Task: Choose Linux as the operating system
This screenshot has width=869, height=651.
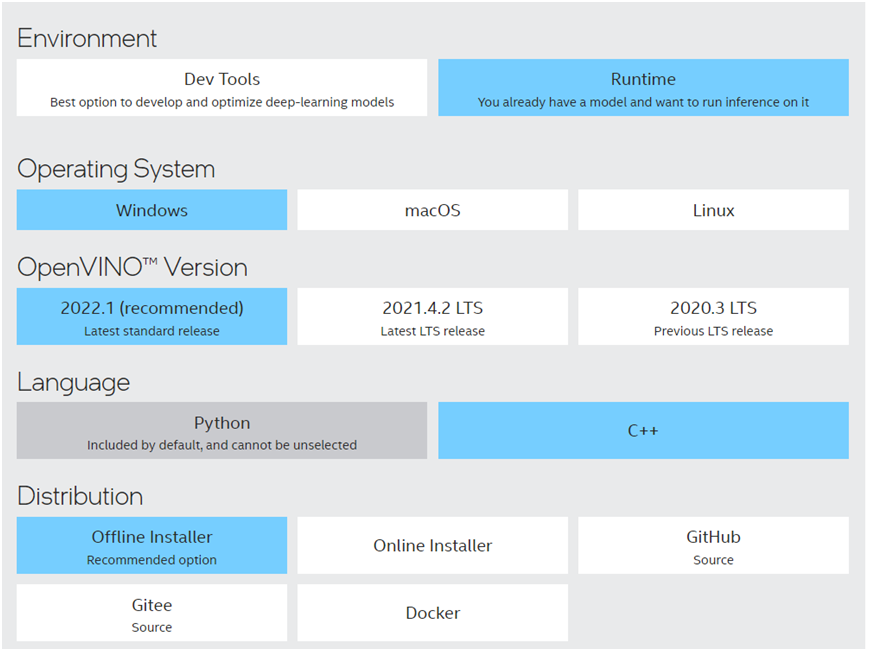Action: coord(712,210)
